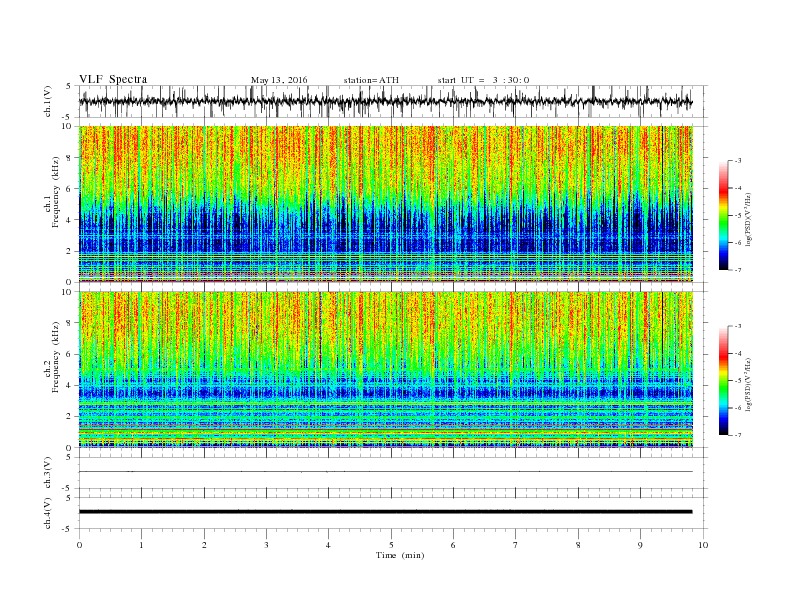Click the ch.1 spectrogram color scale bar
The image size is (792, 612).
click(x=723, y=215)
